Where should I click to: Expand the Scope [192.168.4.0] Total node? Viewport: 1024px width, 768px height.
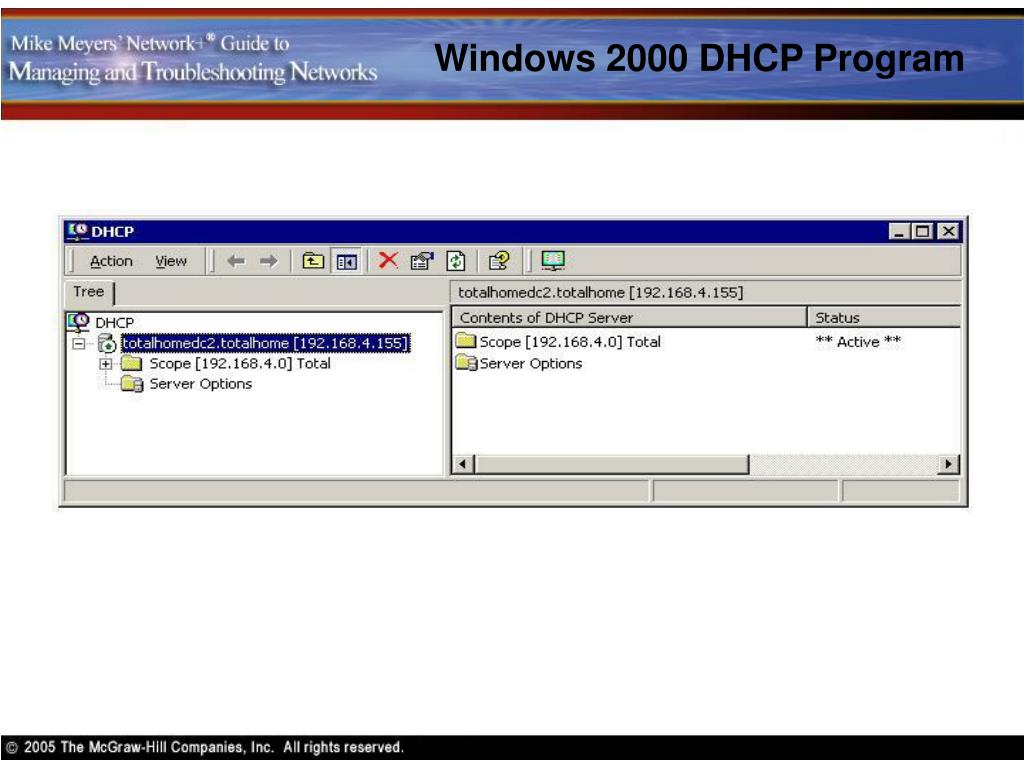point(106,364)
